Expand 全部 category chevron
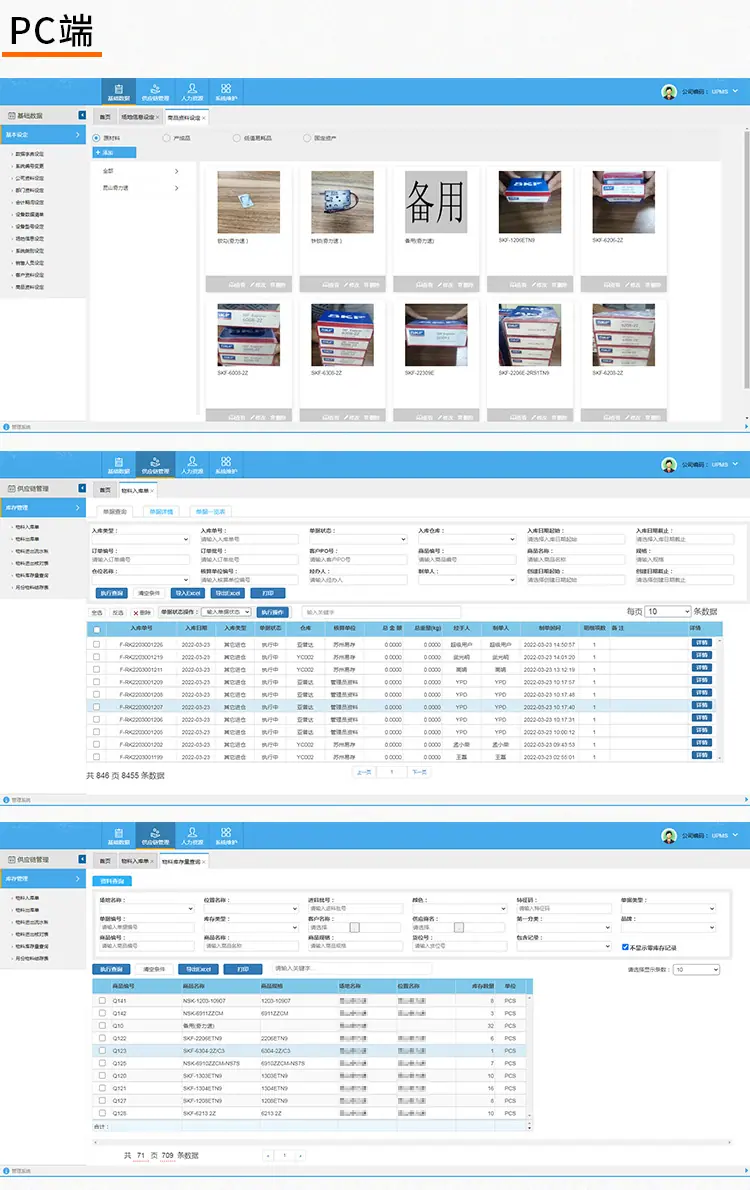This screenshot has height=1190, width=750. (176, 172)
